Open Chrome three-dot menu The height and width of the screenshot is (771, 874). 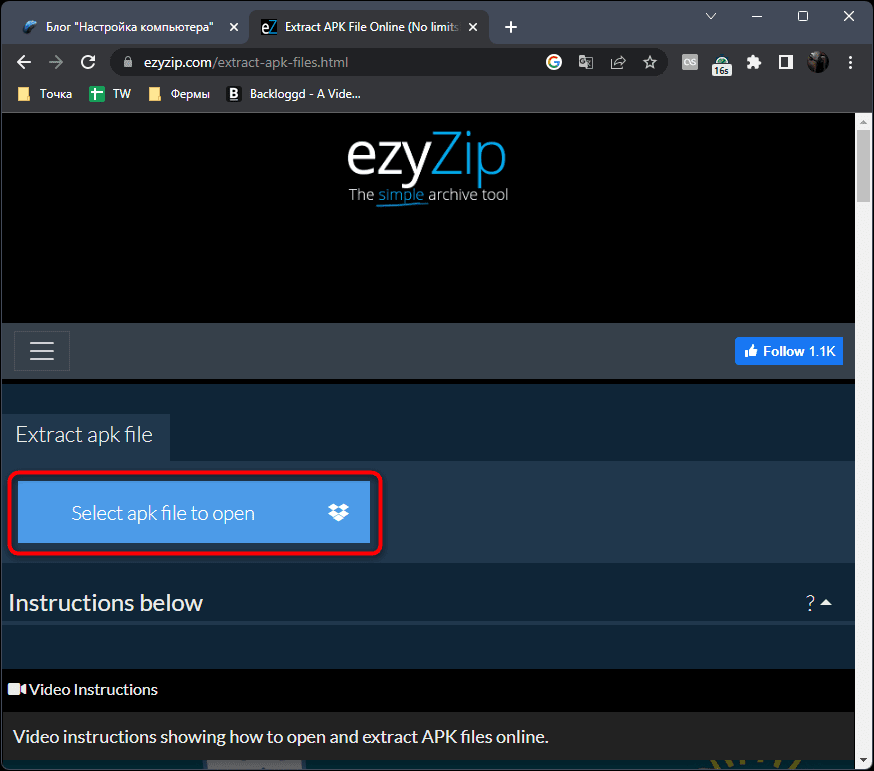(x=850, y=62)
